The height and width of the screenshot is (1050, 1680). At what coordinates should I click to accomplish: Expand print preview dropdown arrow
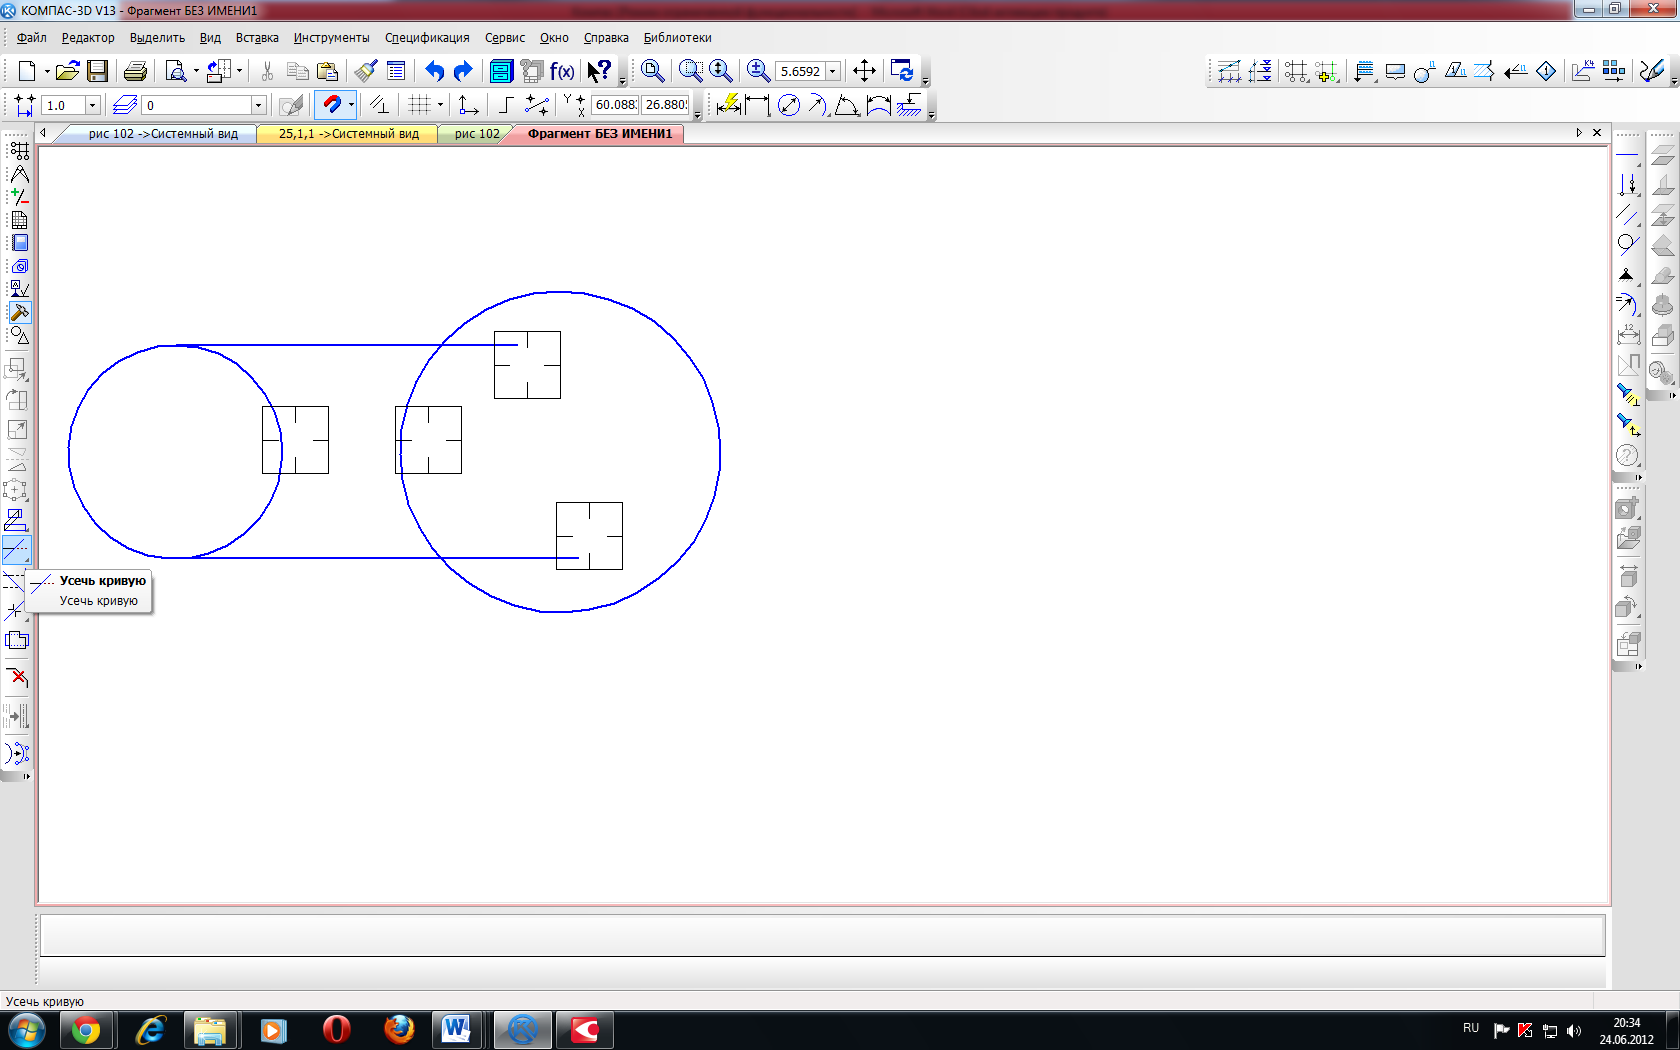click(196, 71)
